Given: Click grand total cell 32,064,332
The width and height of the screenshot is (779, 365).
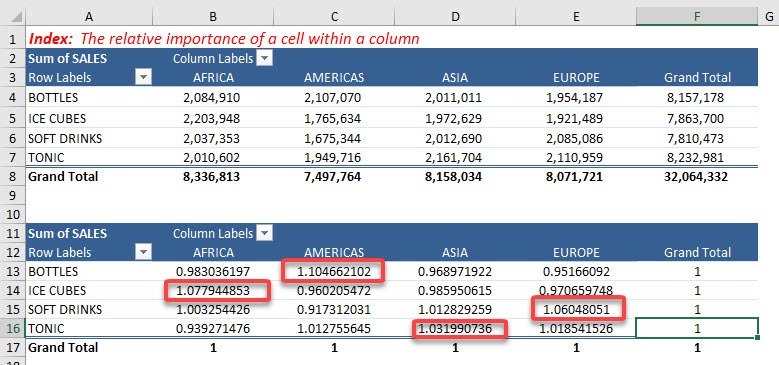Looking at the screenshot, I should point(696,176).
